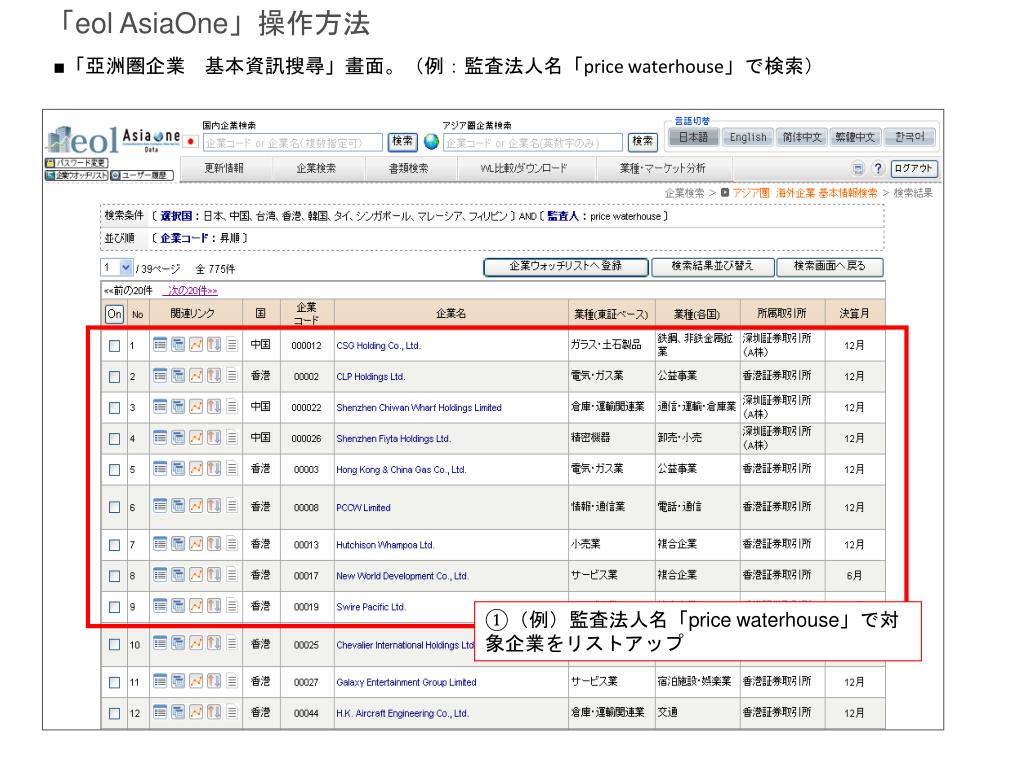The height and width of the screenshot is (768, 1024).
Task: Check the Shenzhen Fiyta Holdings row checkbox
Action: point(115,439)
